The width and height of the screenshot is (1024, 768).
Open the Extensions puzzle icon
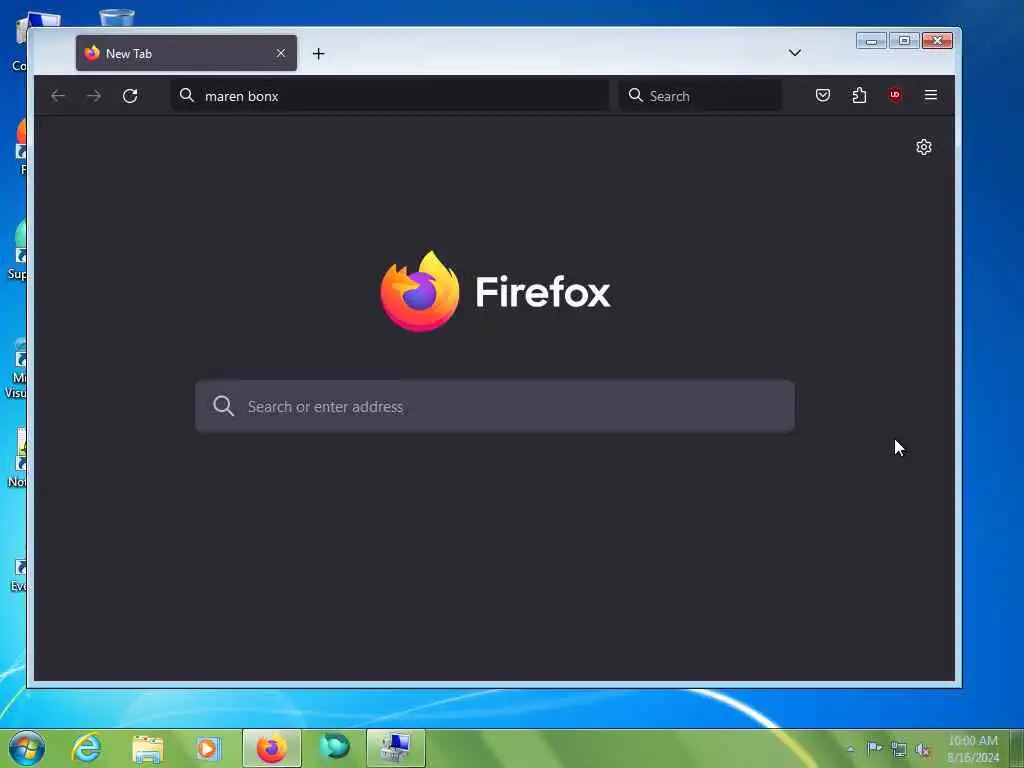click(x=859, y=95)
